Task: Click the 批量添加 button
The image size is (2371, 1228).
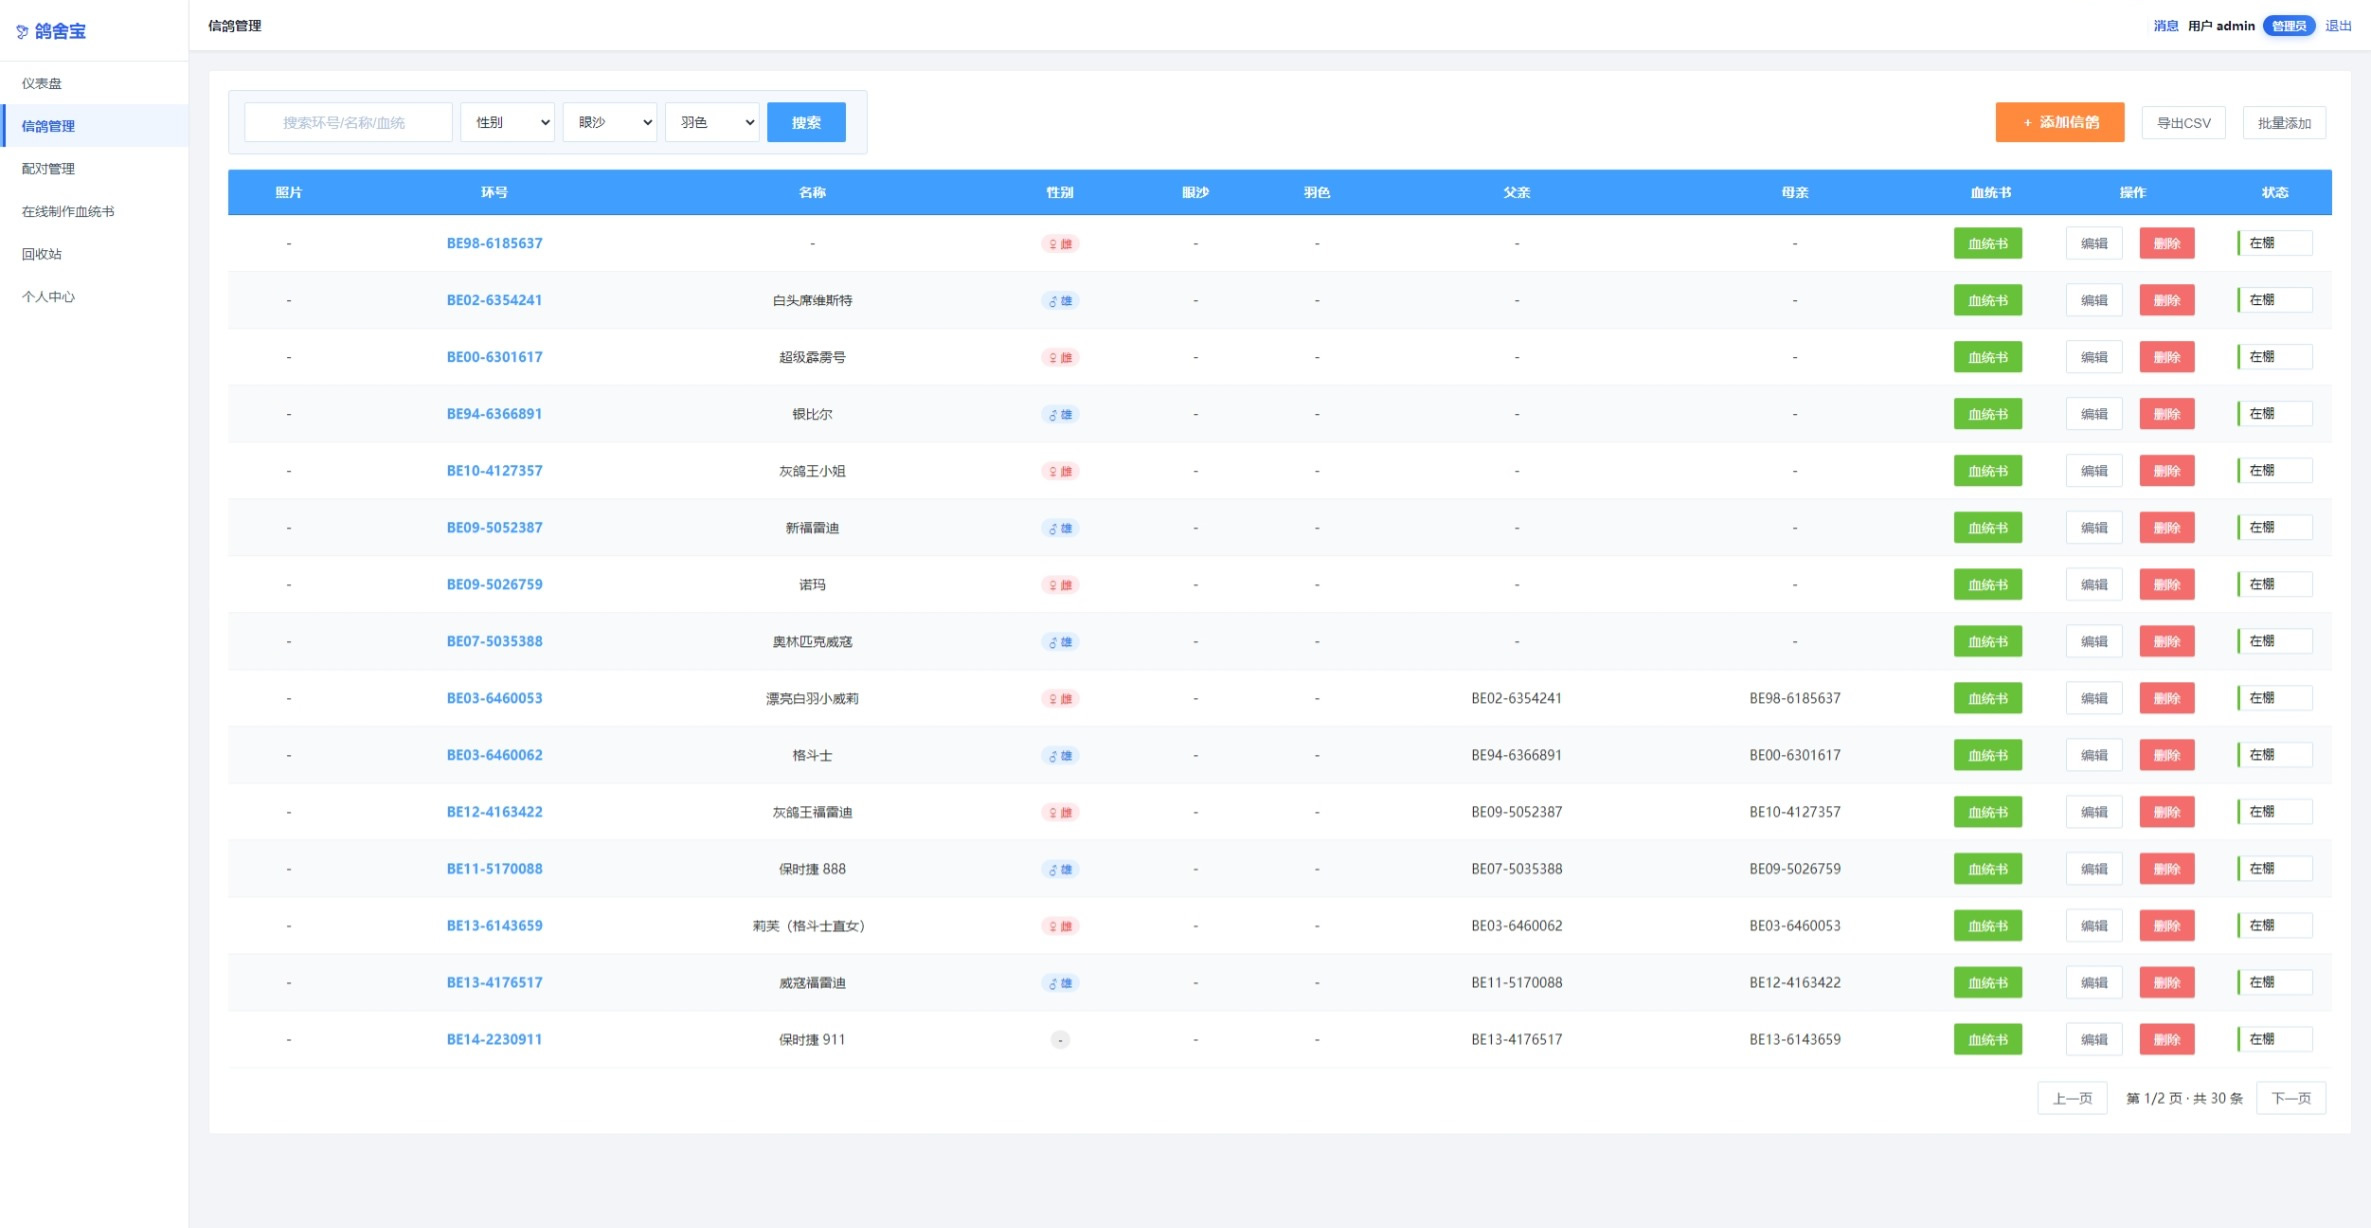Action: 2284,123
